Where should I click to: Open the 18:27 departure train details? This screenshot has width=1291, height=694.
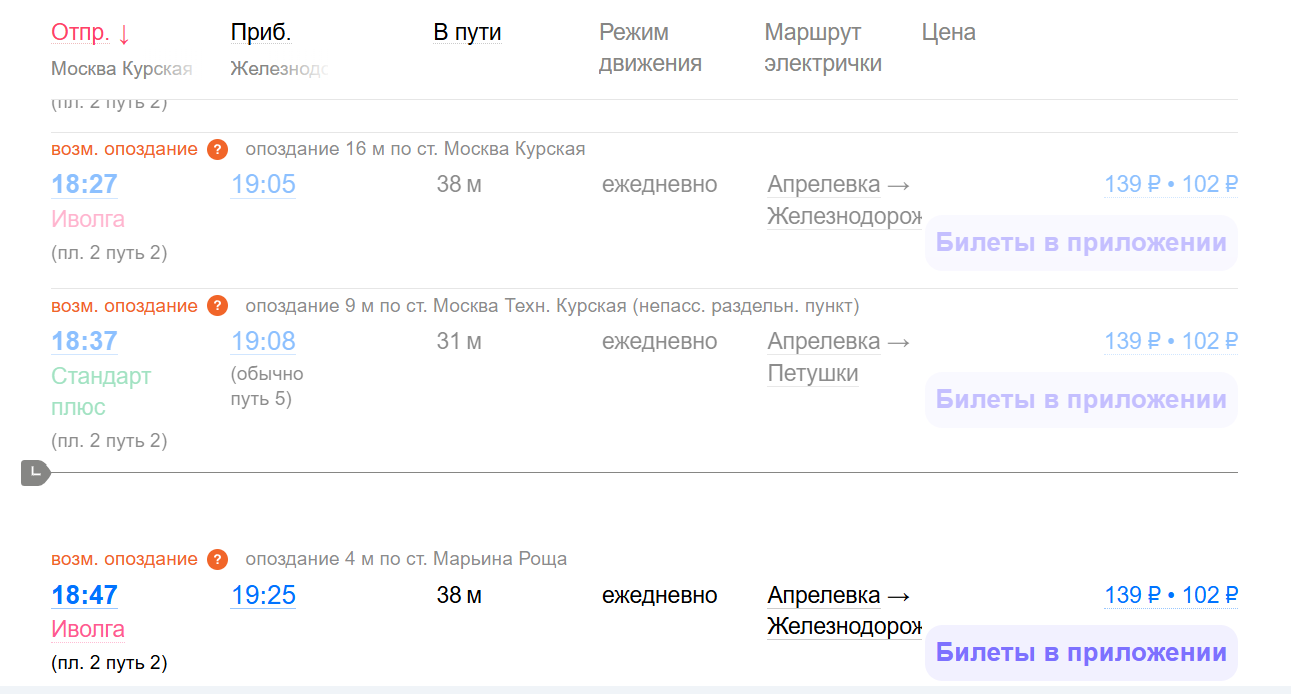[84, 185]
